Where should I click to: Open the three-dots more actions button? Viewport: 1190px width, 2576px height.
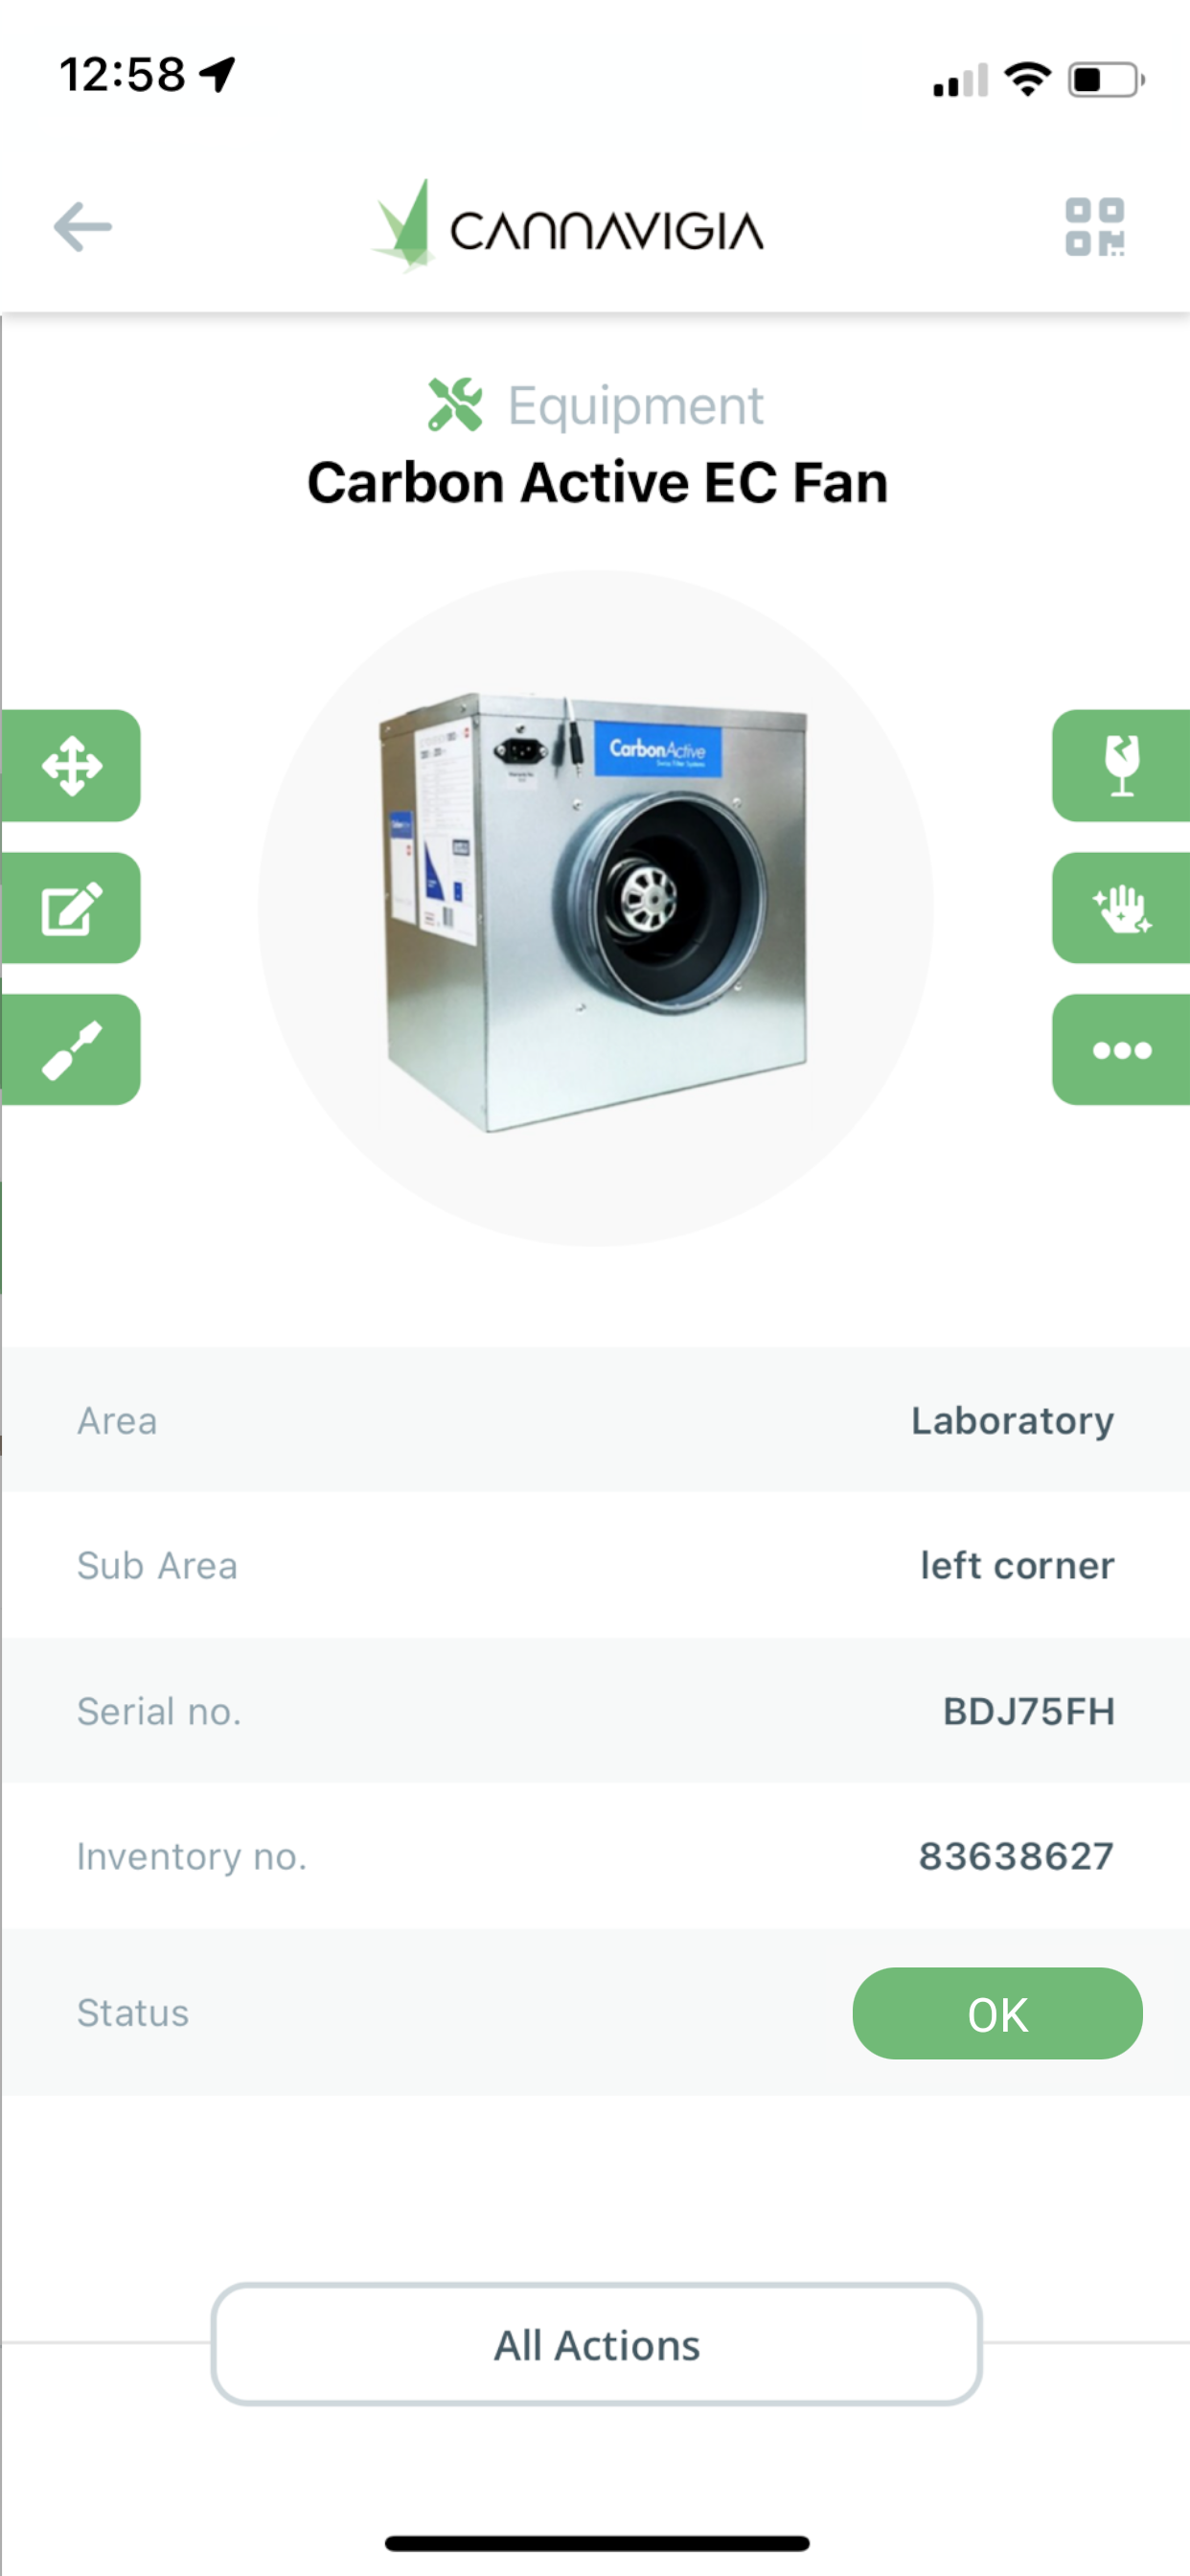tap(1121, 1049)
